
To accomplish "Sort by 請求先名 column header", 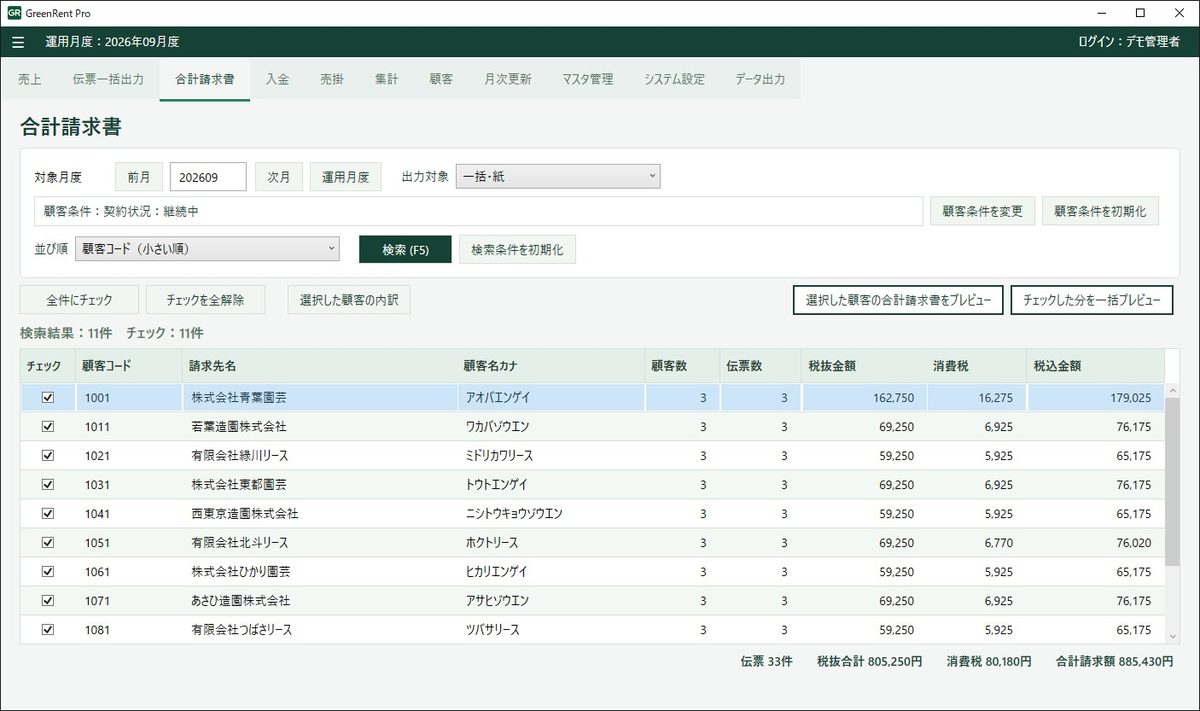I will [x=320, y=366].
